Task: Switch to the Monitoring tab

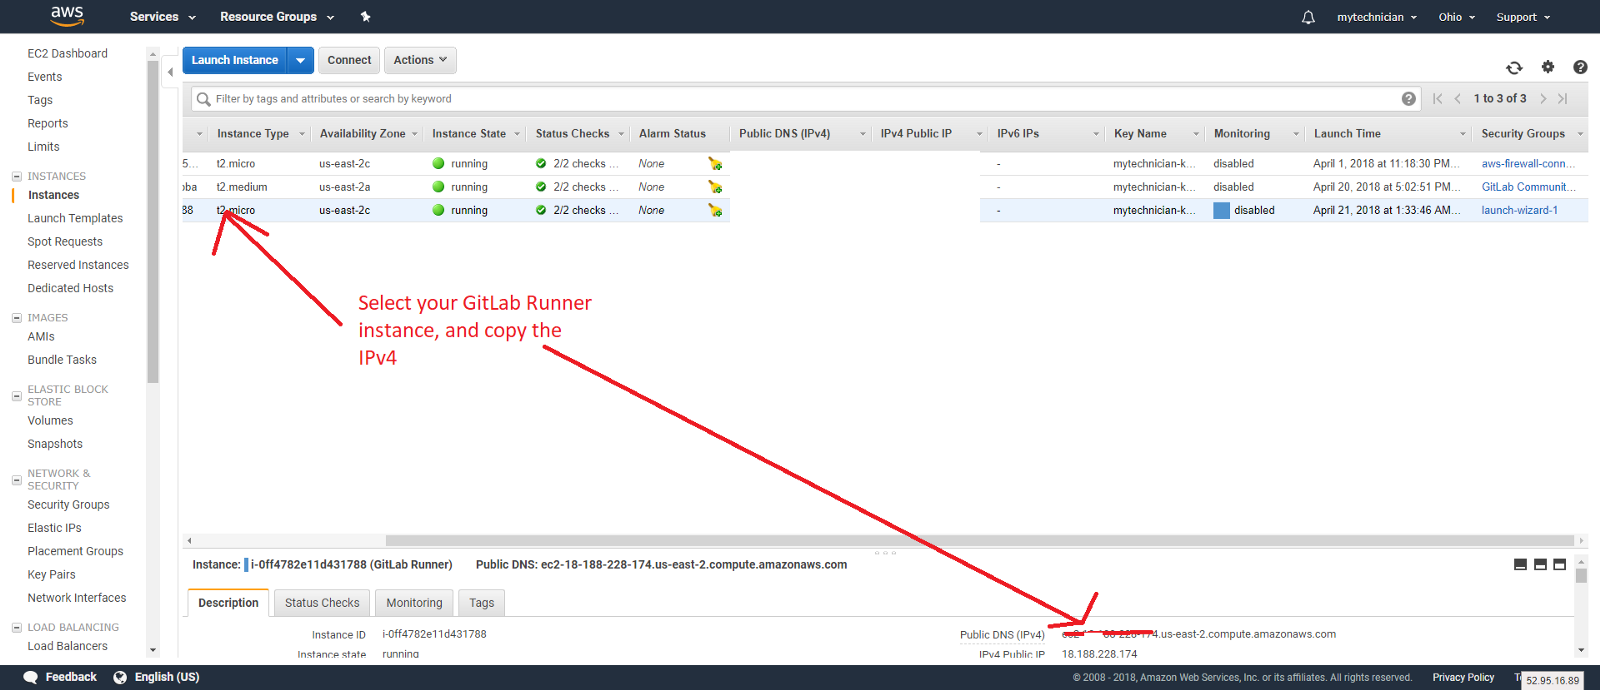Action: [x=414, y=603]
